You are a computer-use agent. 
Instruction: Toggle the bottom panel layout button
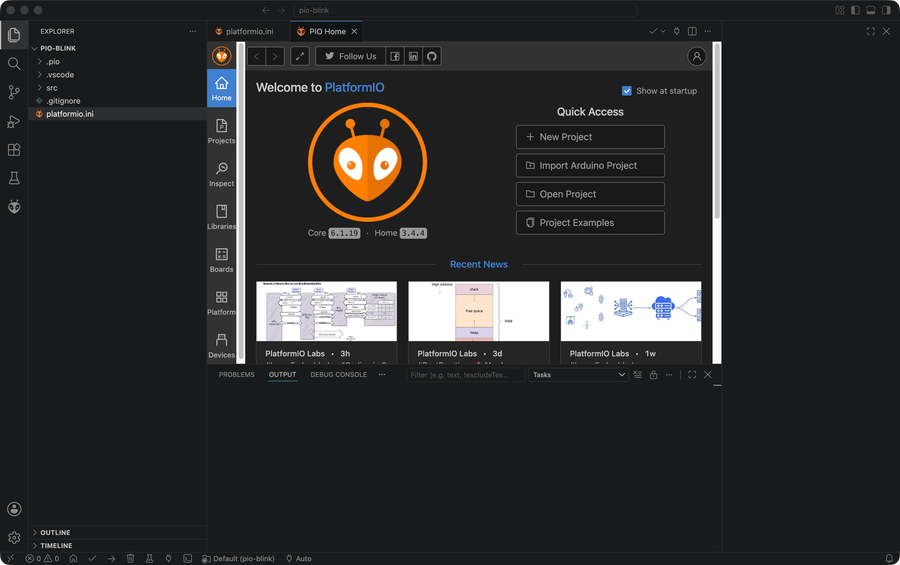[x=871, y=10]
